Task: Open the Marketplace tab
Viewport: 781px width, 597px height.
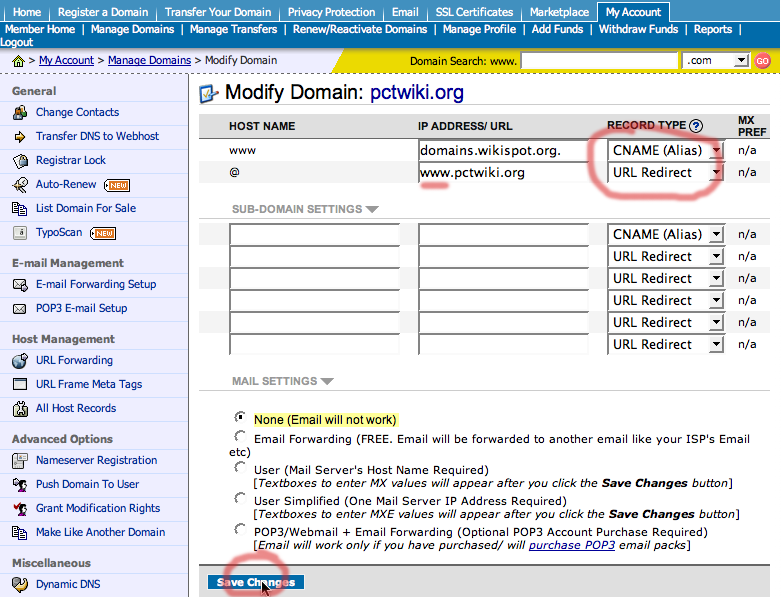Action: (559, 12)
